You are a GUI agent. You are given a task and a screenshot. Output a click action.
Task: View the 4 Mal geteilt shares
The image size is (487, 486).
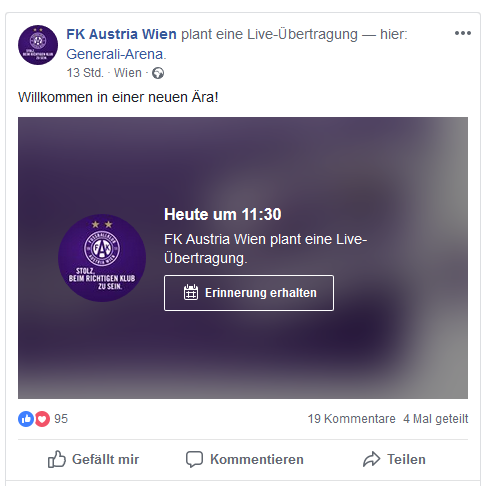coord(435,419)
